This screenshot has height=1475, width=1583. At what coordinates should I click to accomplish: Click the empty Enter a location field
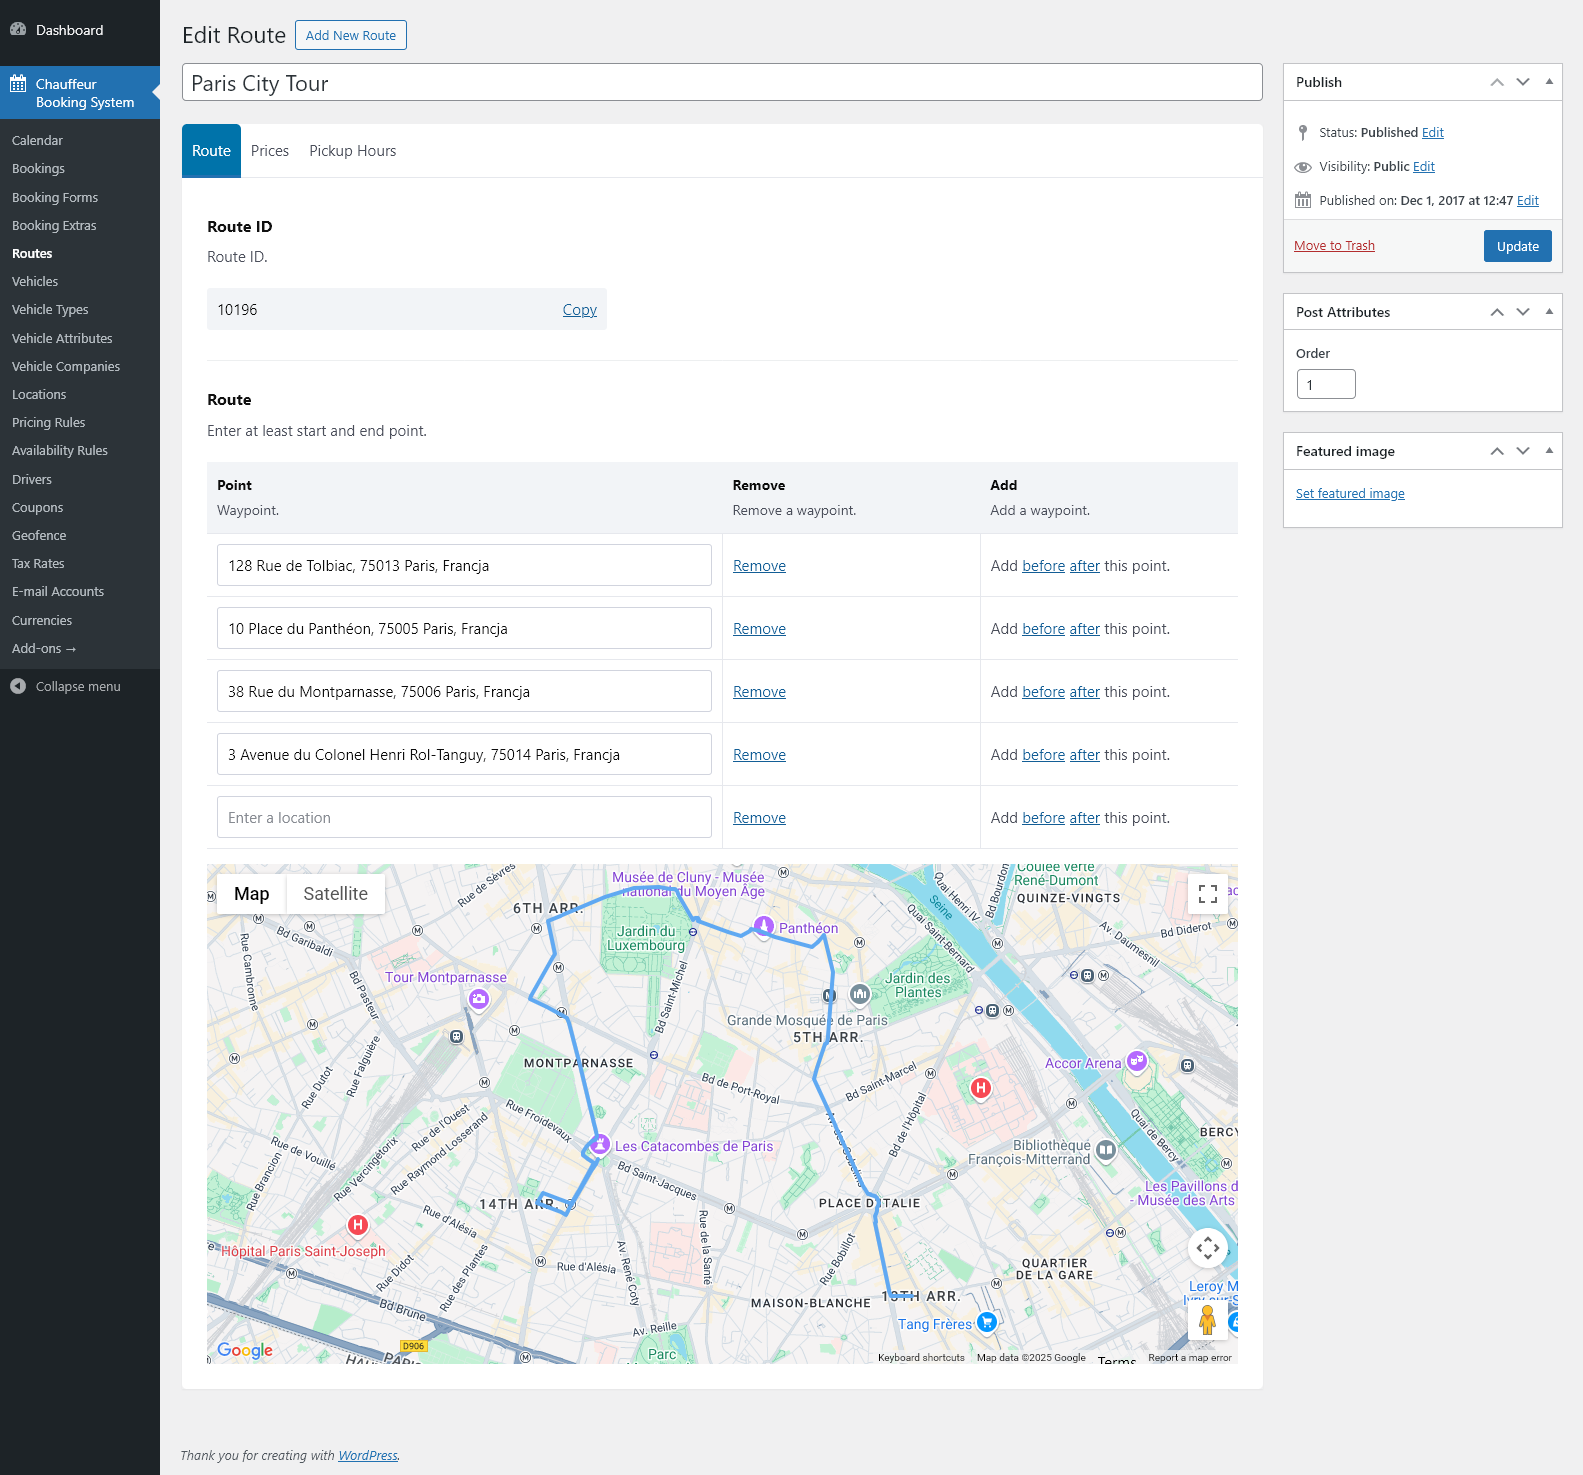coord(464,817)
